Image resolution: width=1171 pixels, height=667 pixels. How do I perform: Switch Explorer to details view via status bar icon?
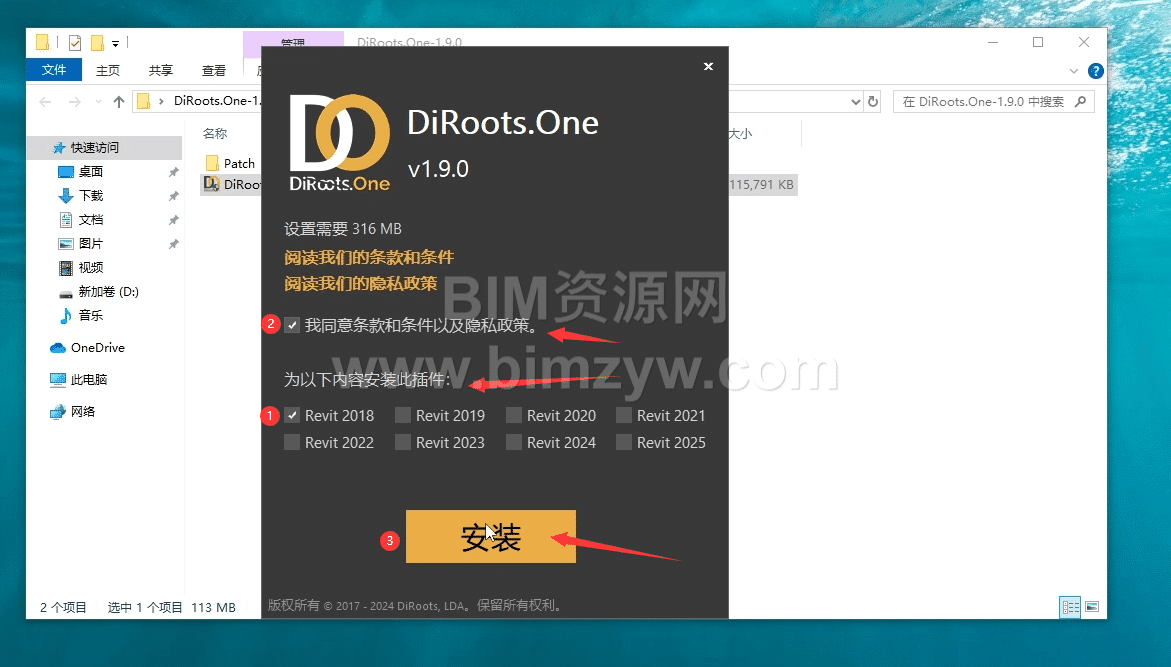pos(1070,606)
